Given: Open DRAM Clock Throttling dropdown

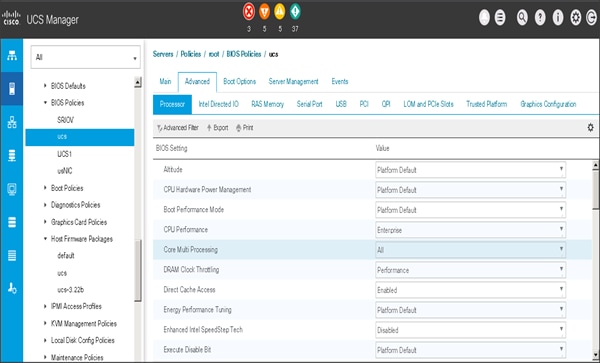Looking at the screenshot, I should pyautogui.click(x=470, y=270).
